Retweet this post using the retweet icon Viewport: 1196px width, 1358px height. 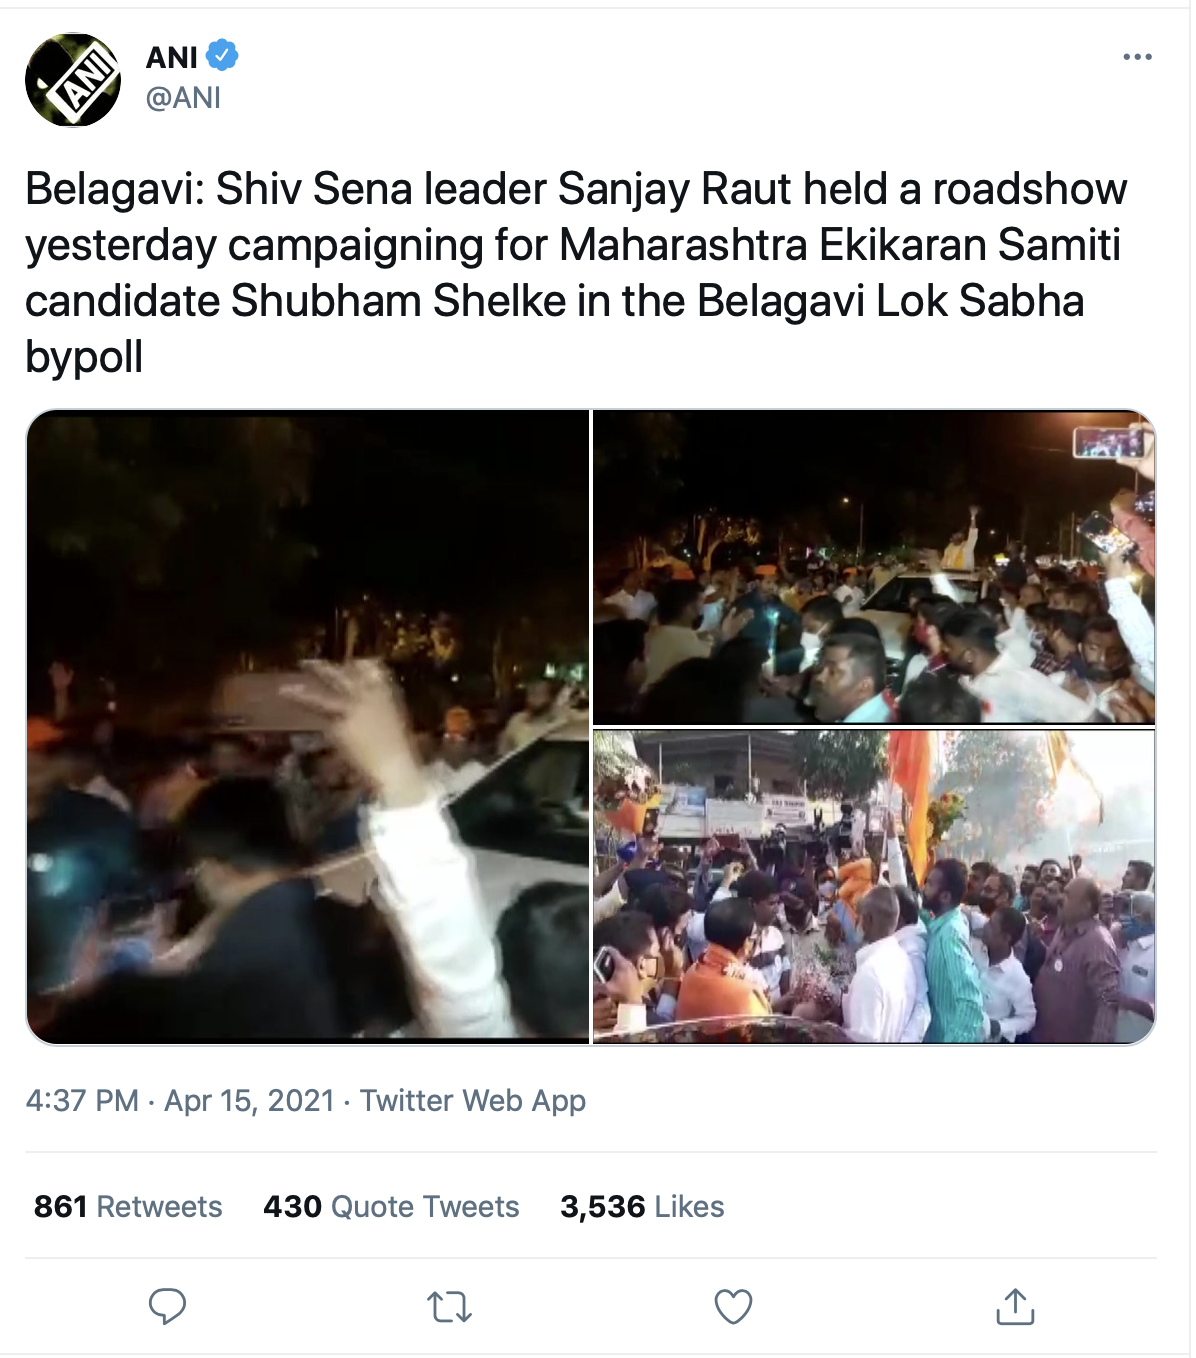(x=449, y=1306)
